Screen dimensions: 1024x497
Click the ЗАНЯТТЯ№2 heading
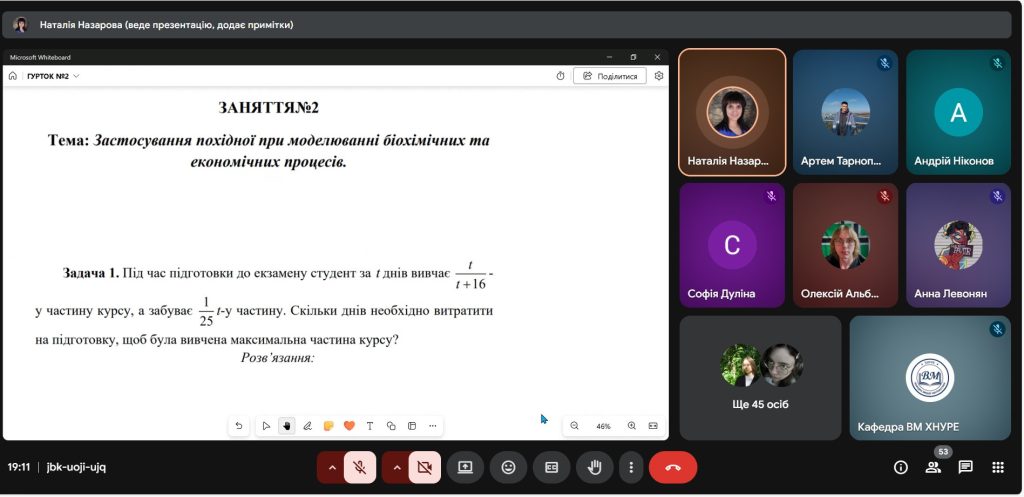pos(268,108)
